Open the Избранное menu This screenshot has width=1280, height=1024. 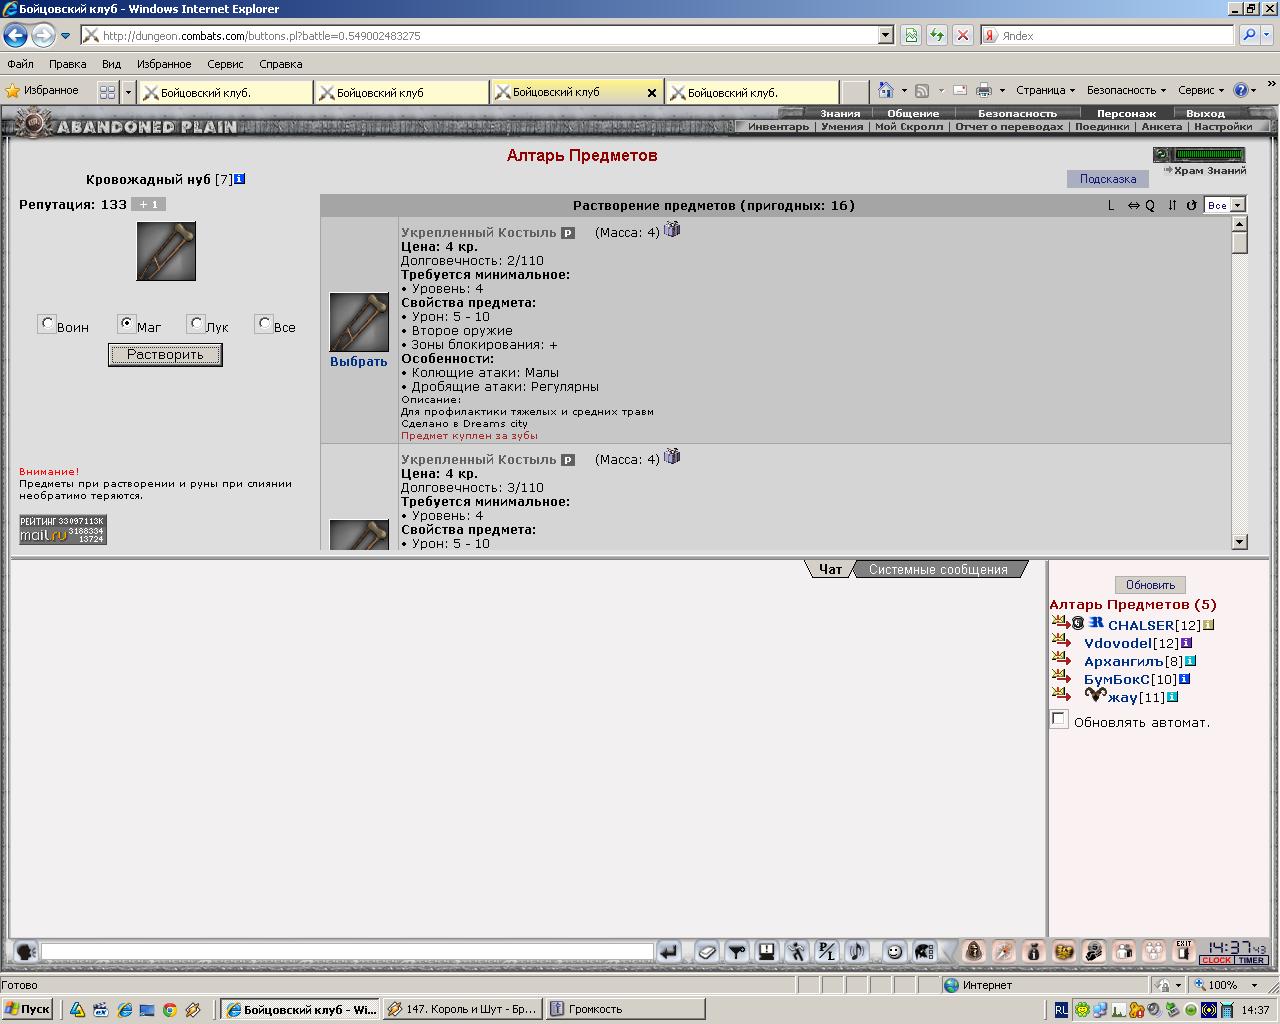tap(164, 64)
